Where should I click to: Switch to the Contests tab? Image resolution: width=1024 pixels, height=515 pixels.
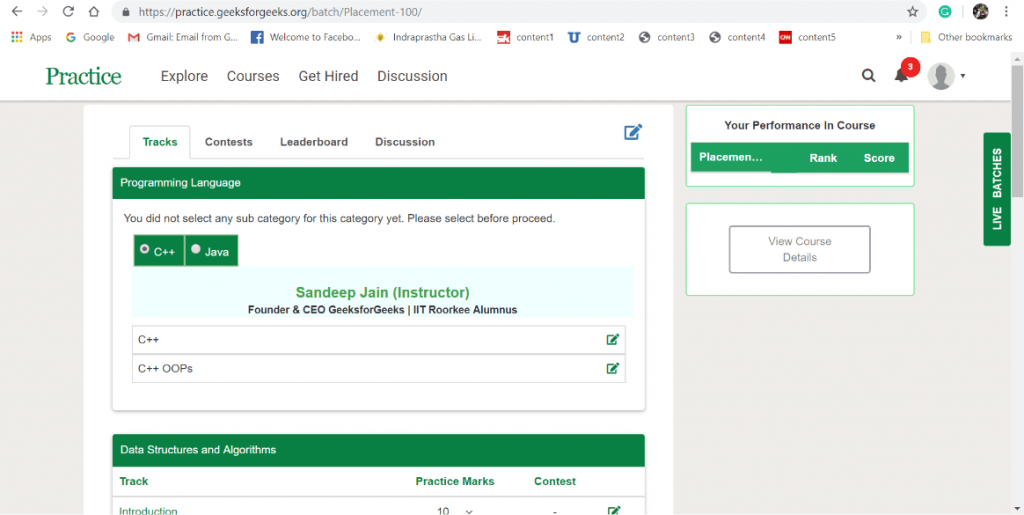tap(229, 142)
